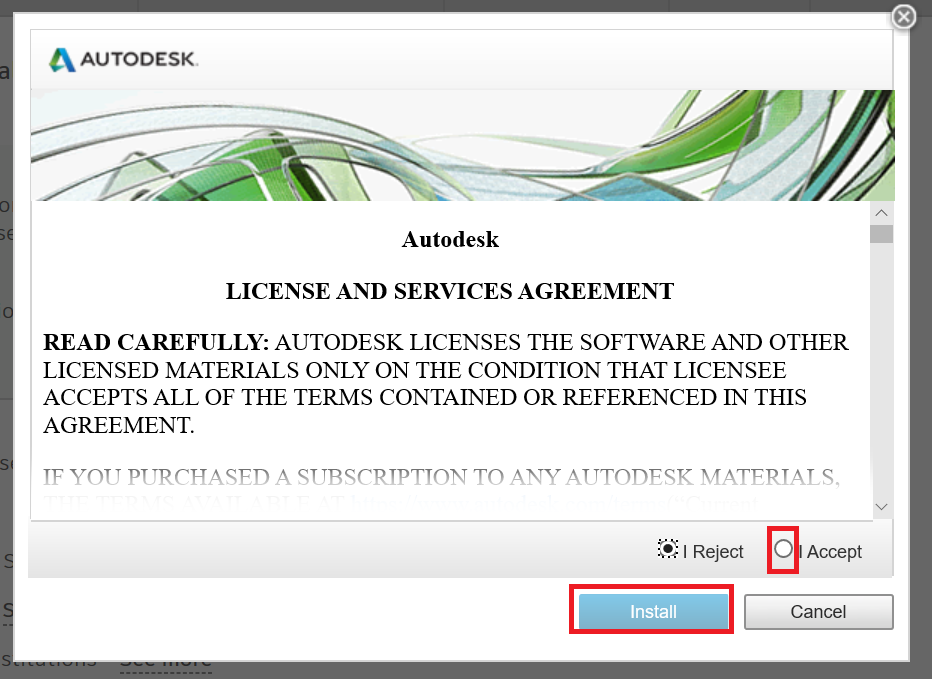Click the agreement scrollbar thumb
The image size is (932, 679).
point(881,234)
